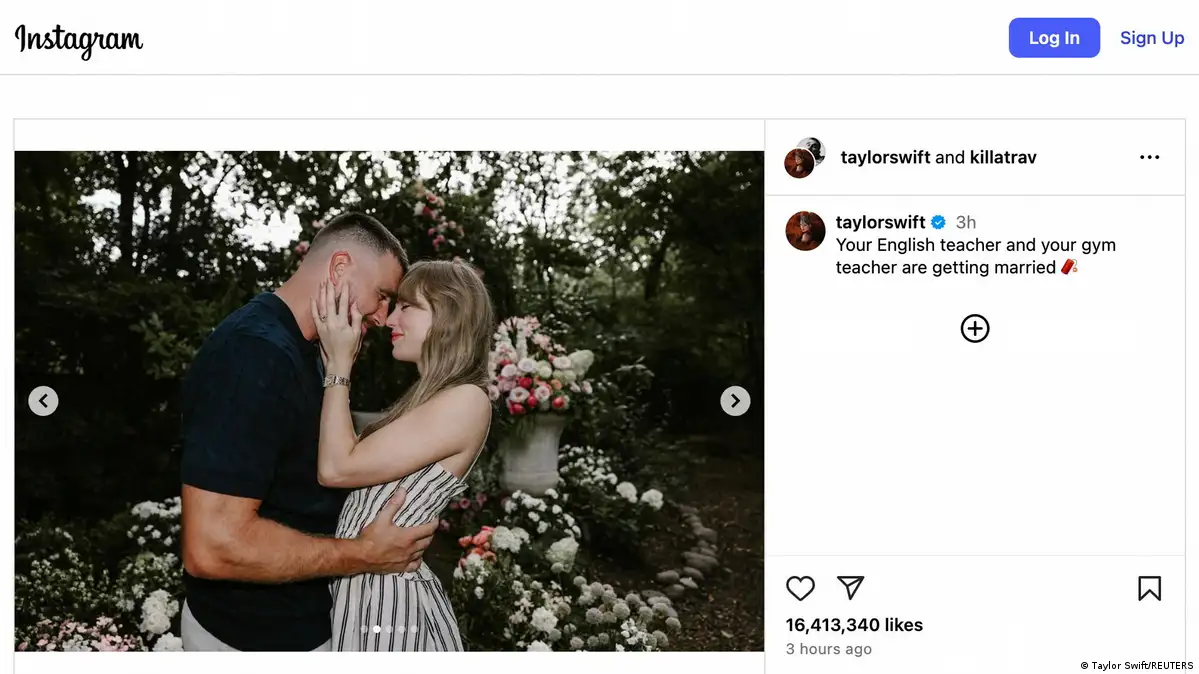
Task: Click the 3h timestamp beside the caption
Action: point(966,222)
